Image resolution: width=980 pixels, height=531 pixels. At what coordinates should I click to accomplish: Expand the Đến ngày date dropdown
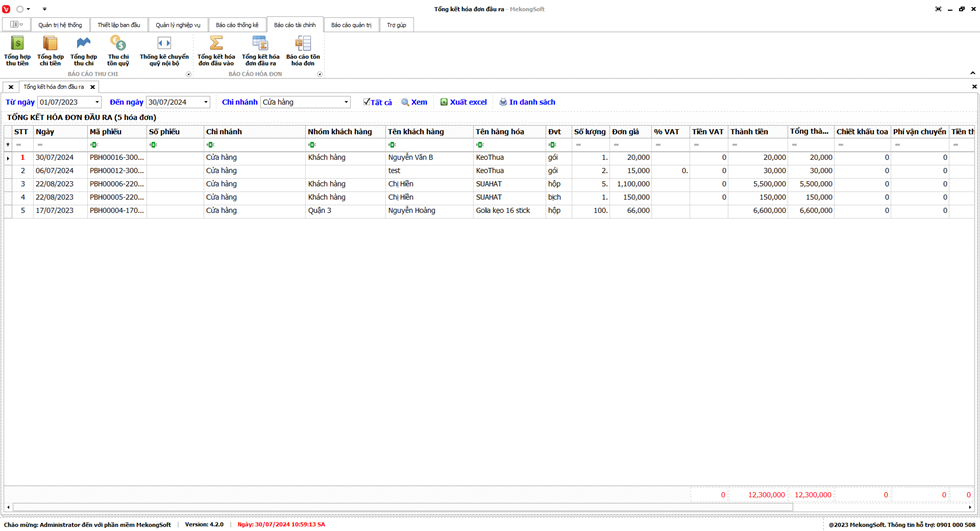click(x=205, y=102)
